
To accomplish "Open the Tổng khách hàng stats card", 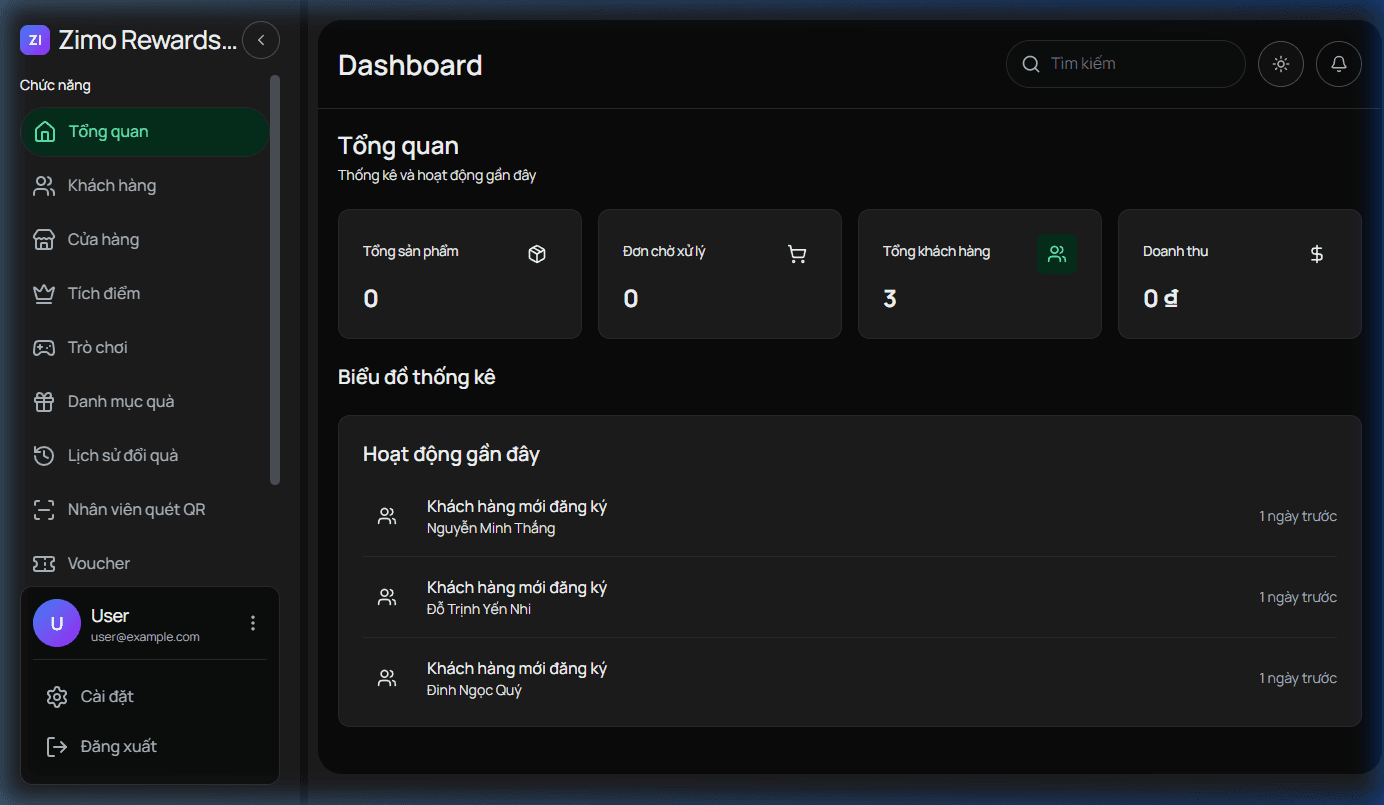I will point(979,274).
